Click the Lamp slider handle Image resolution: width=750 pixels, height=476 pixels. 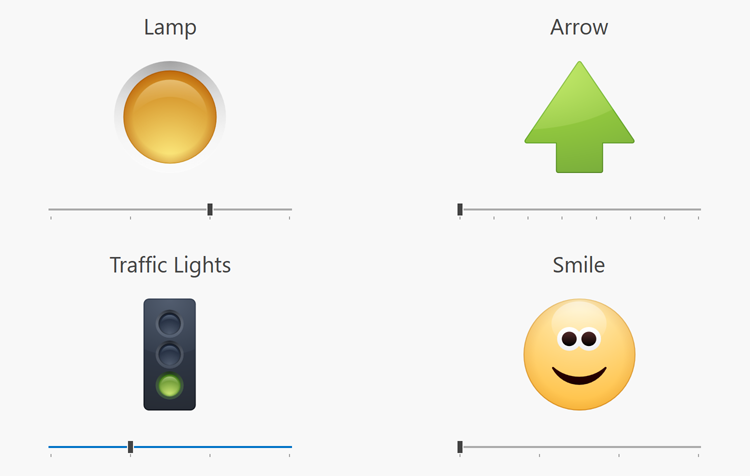(x=210, y=209)
